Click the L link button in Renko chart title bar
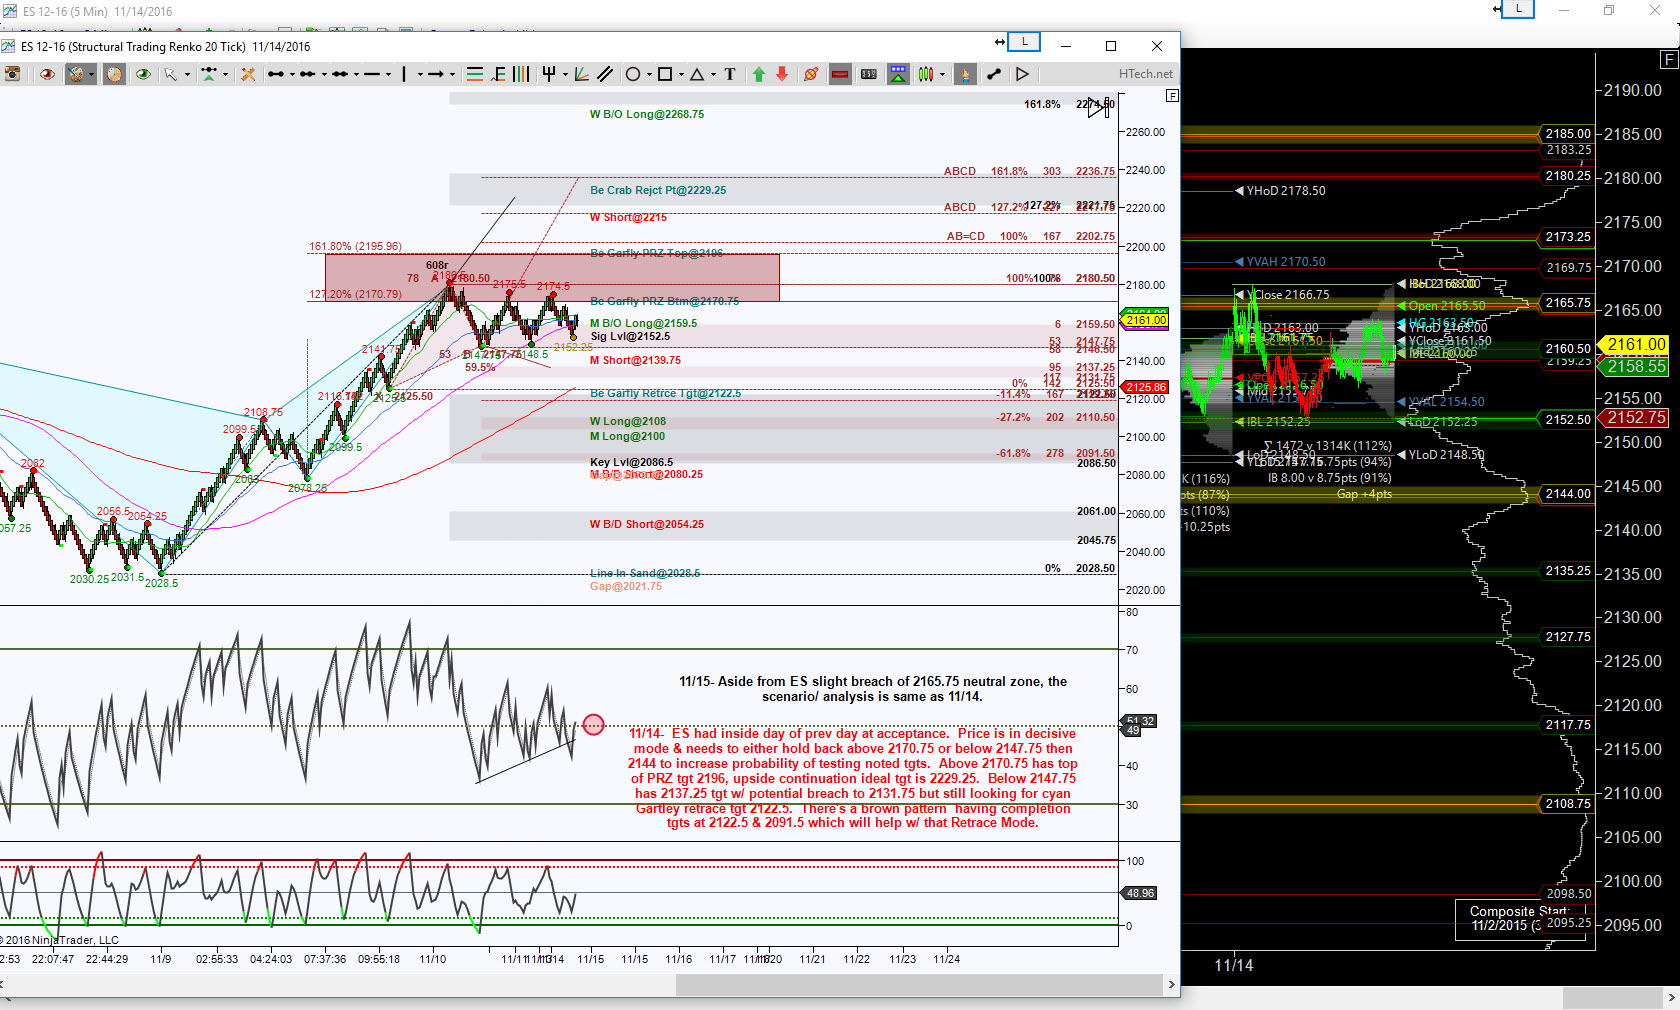 tap(1024, 42)
